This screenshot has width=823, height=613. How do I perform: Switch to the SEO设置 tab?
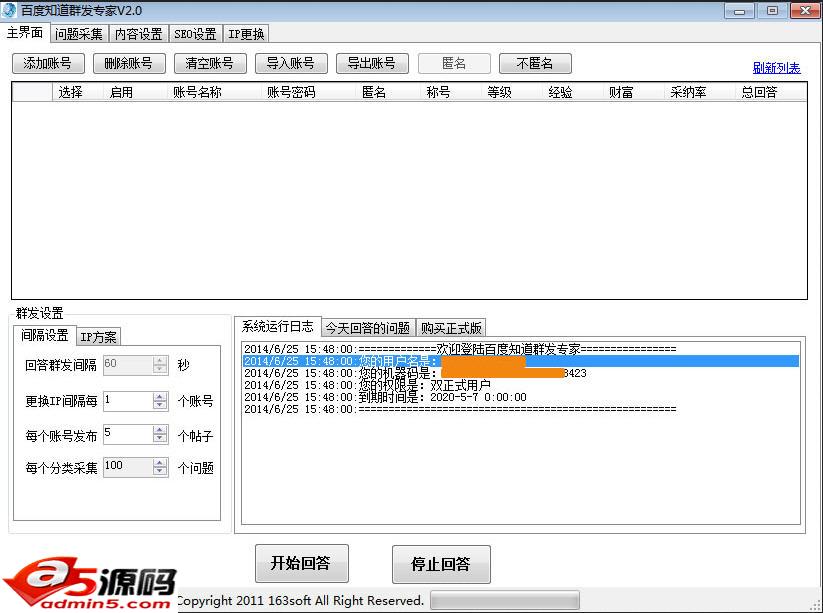pos(194,33)
